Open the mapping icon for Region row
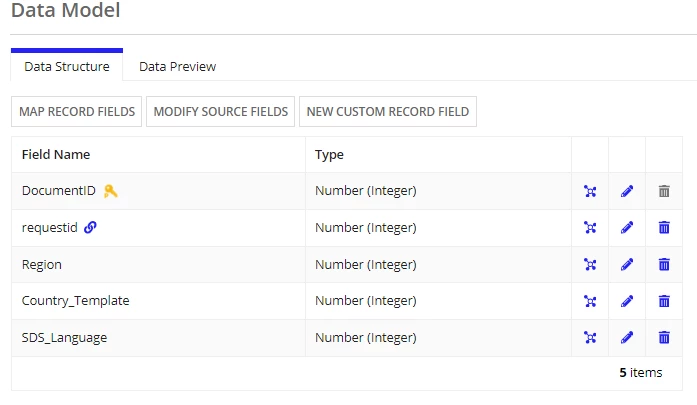Screen dimensions: 697x405 point(590,265)
